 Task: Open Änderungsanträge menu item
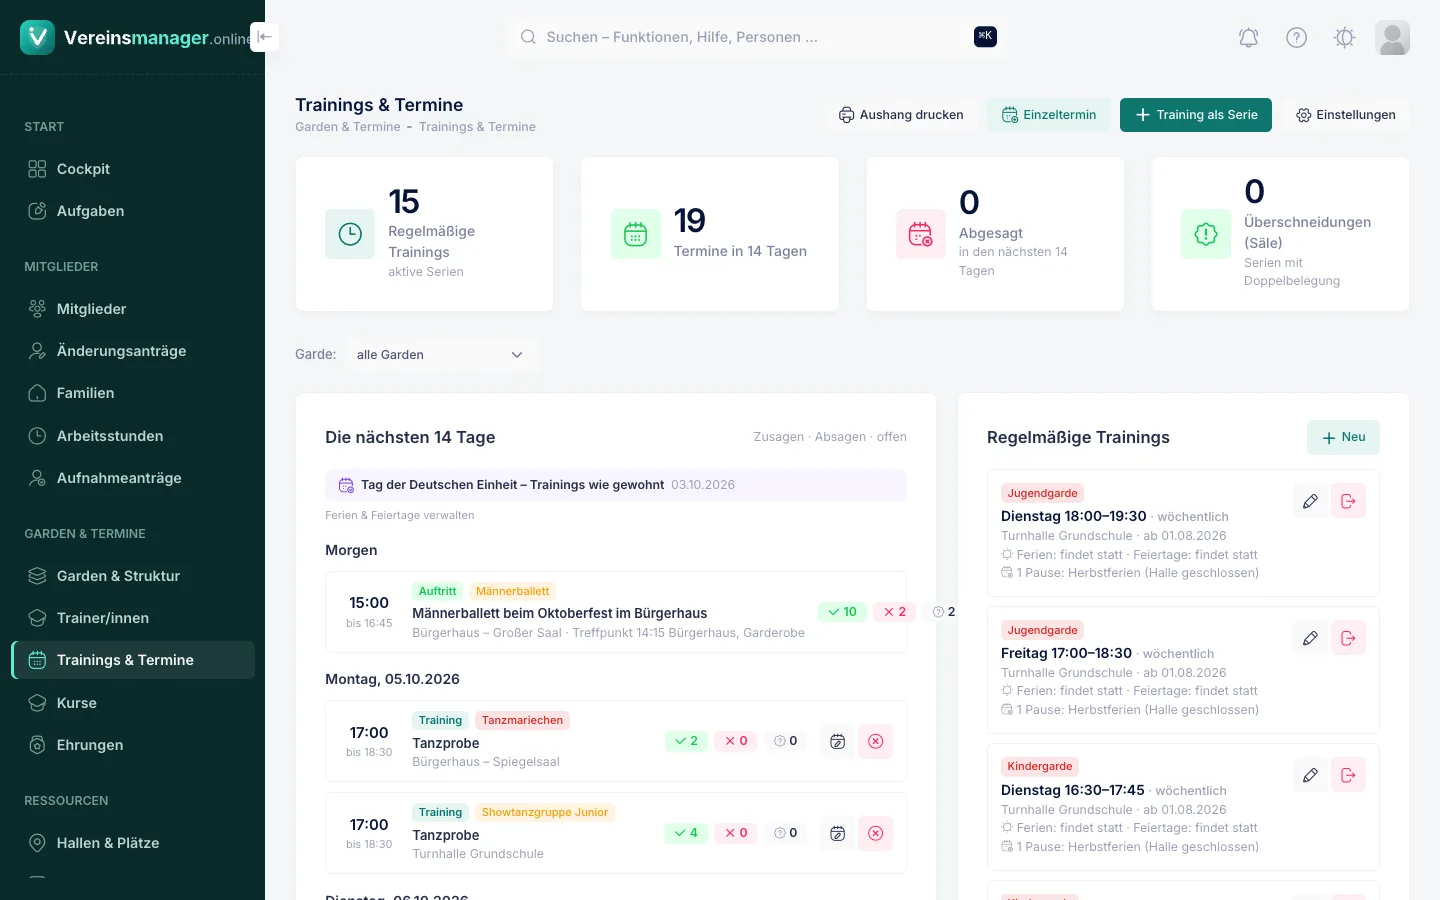pos(132,351)
